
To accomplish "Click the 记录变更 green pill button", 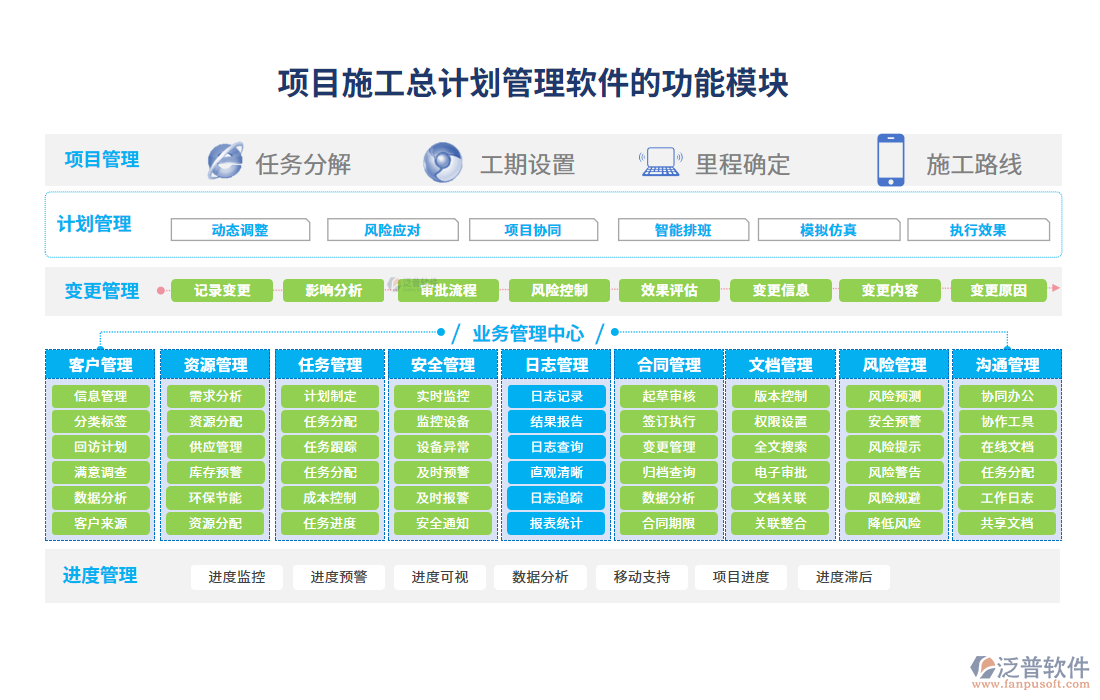I will pos(220,290).
